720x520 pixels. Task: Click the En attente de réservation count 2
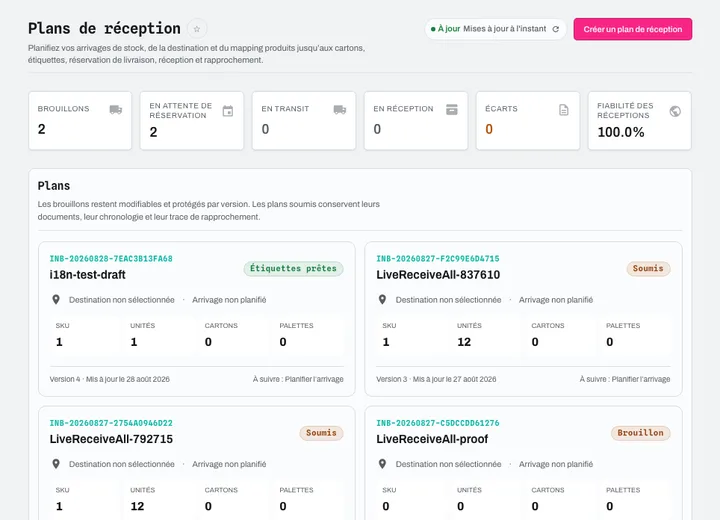point(153,132)
